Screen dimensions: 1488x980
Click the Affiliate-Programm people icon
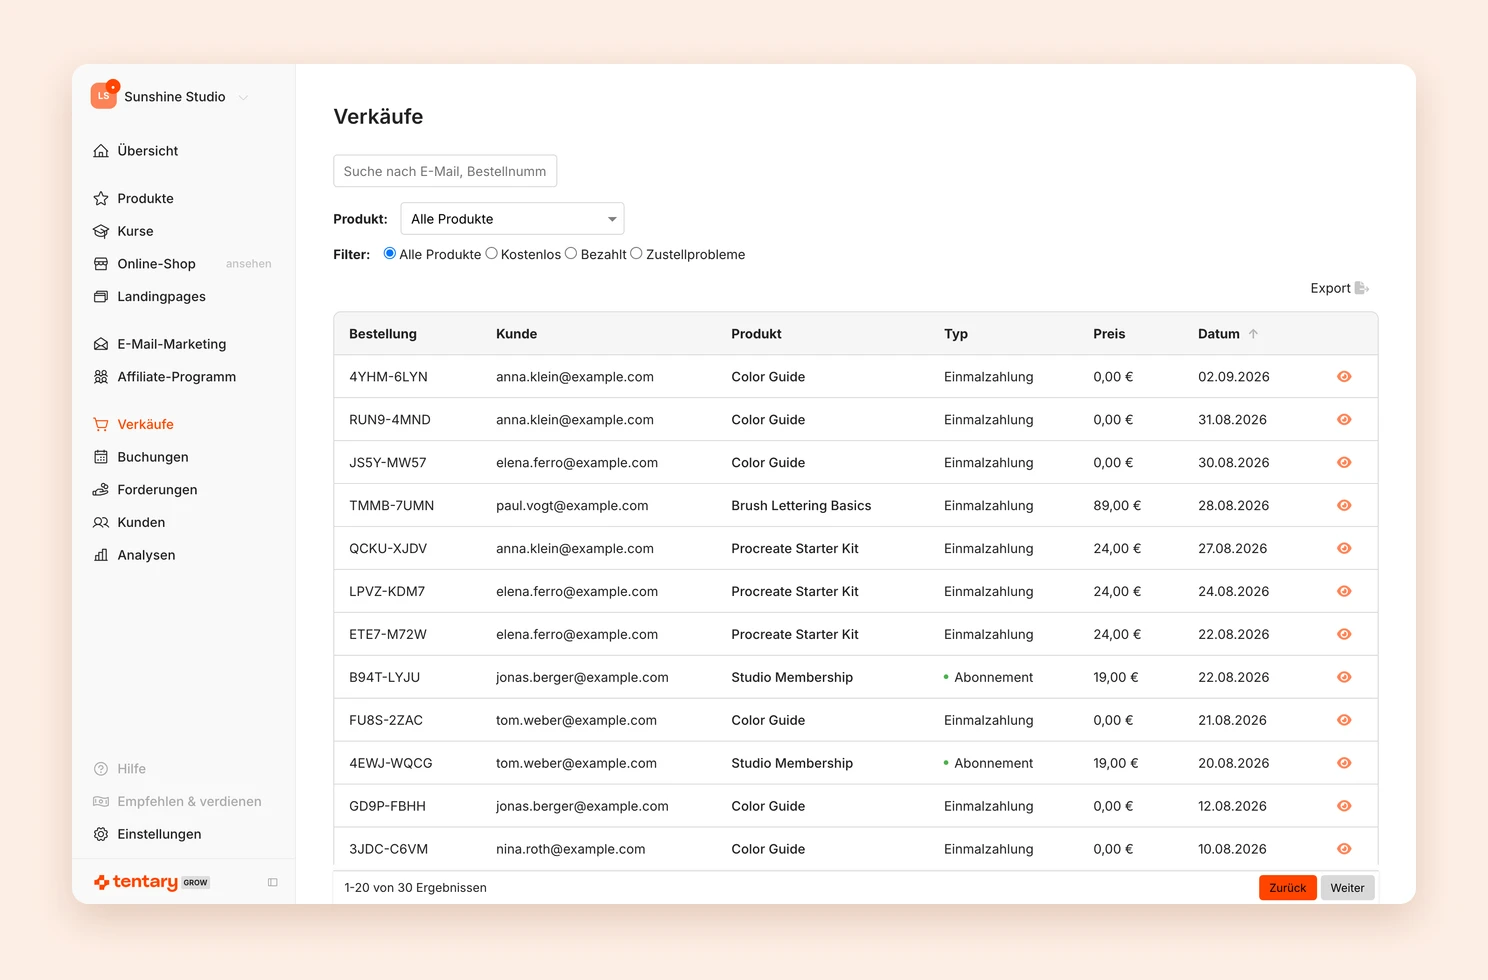[x=101, y=377]
